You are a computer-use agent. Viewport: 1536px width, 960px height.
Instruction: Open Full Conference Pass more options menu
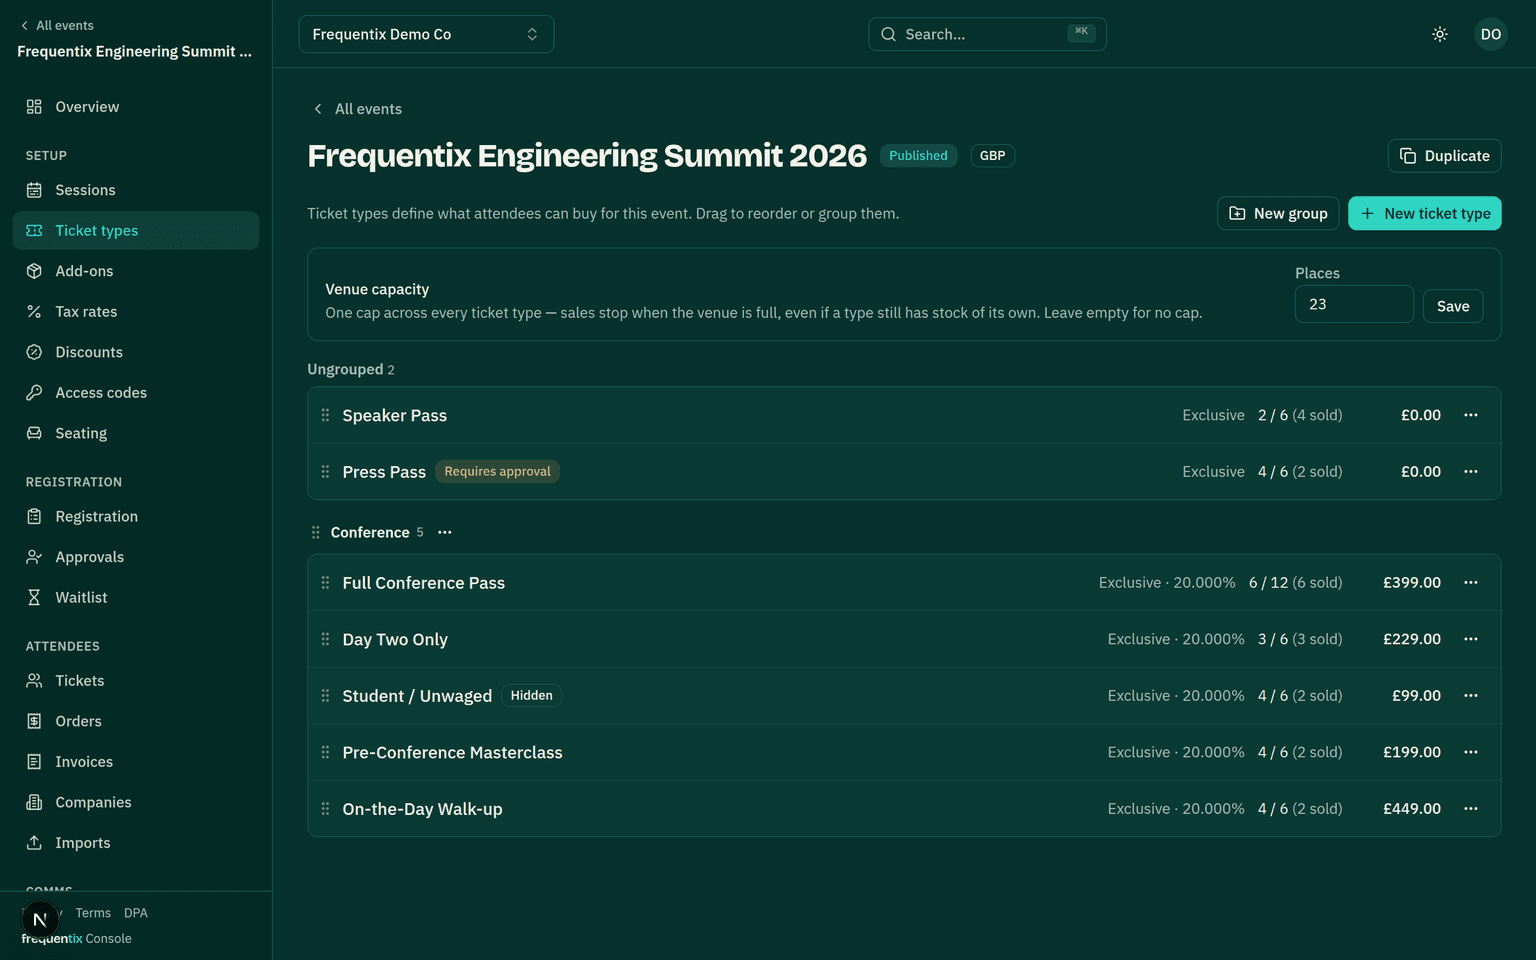click(1471, 583)
